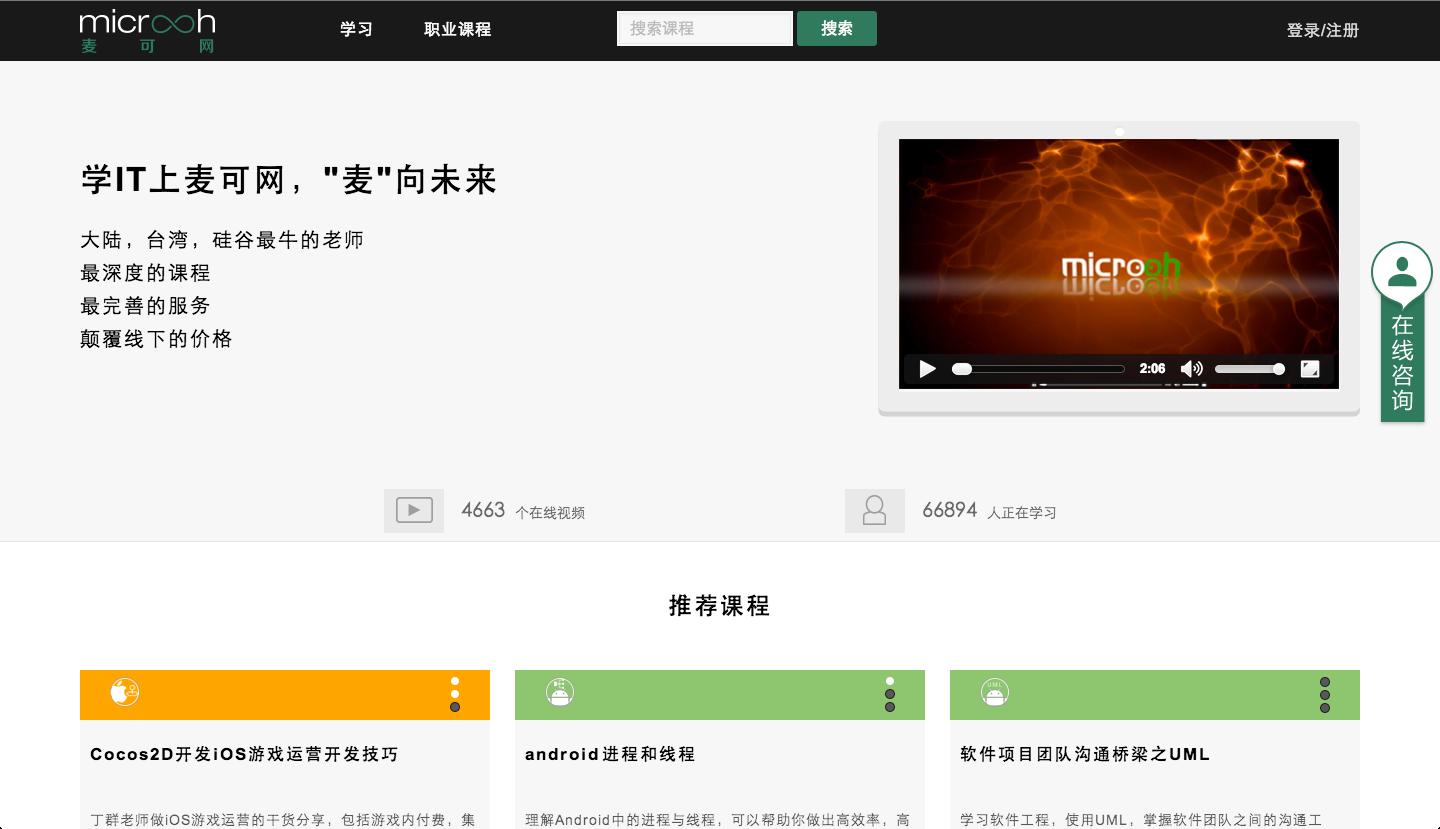Click the 推荐课程 heading
Image resolution: width=1440 pixels, height=829 pixels.
click(720, 606)
